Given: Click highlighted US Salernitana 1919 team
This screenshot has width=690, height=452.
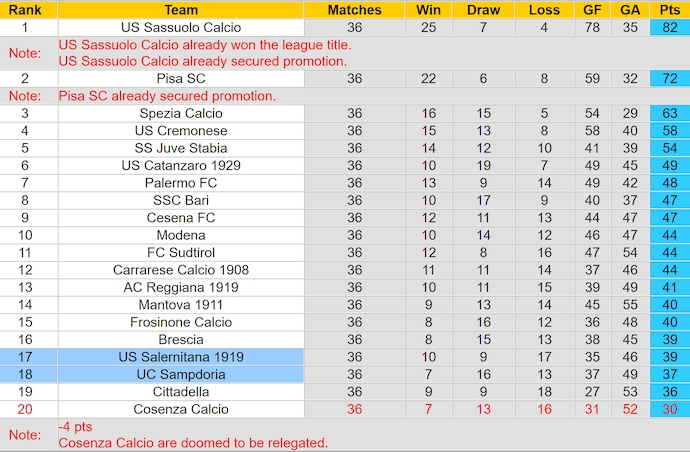Looking at the screenshot, I should pos(181,357).
